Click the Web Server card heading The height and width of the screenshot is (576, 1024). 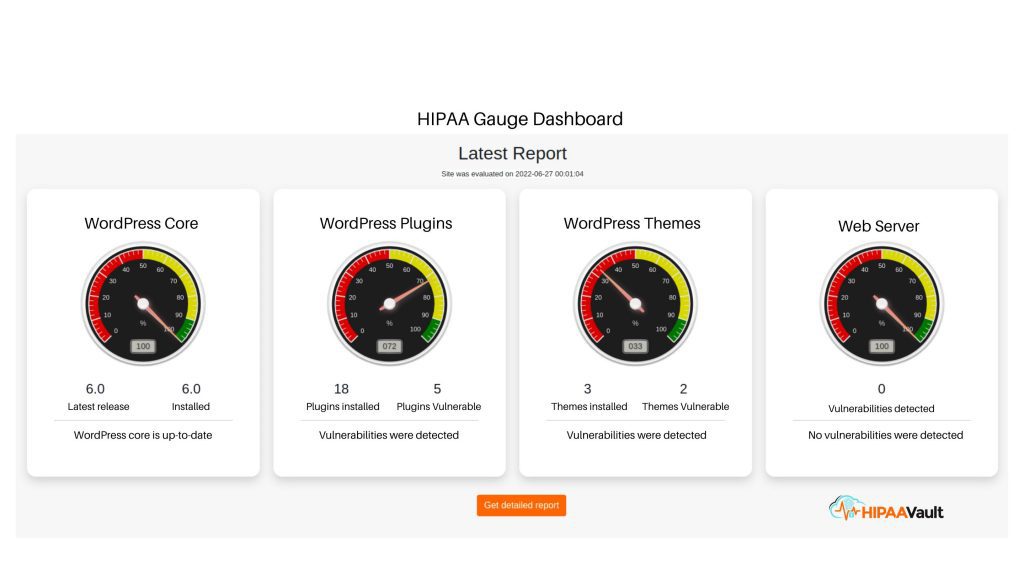pos(879,226)
